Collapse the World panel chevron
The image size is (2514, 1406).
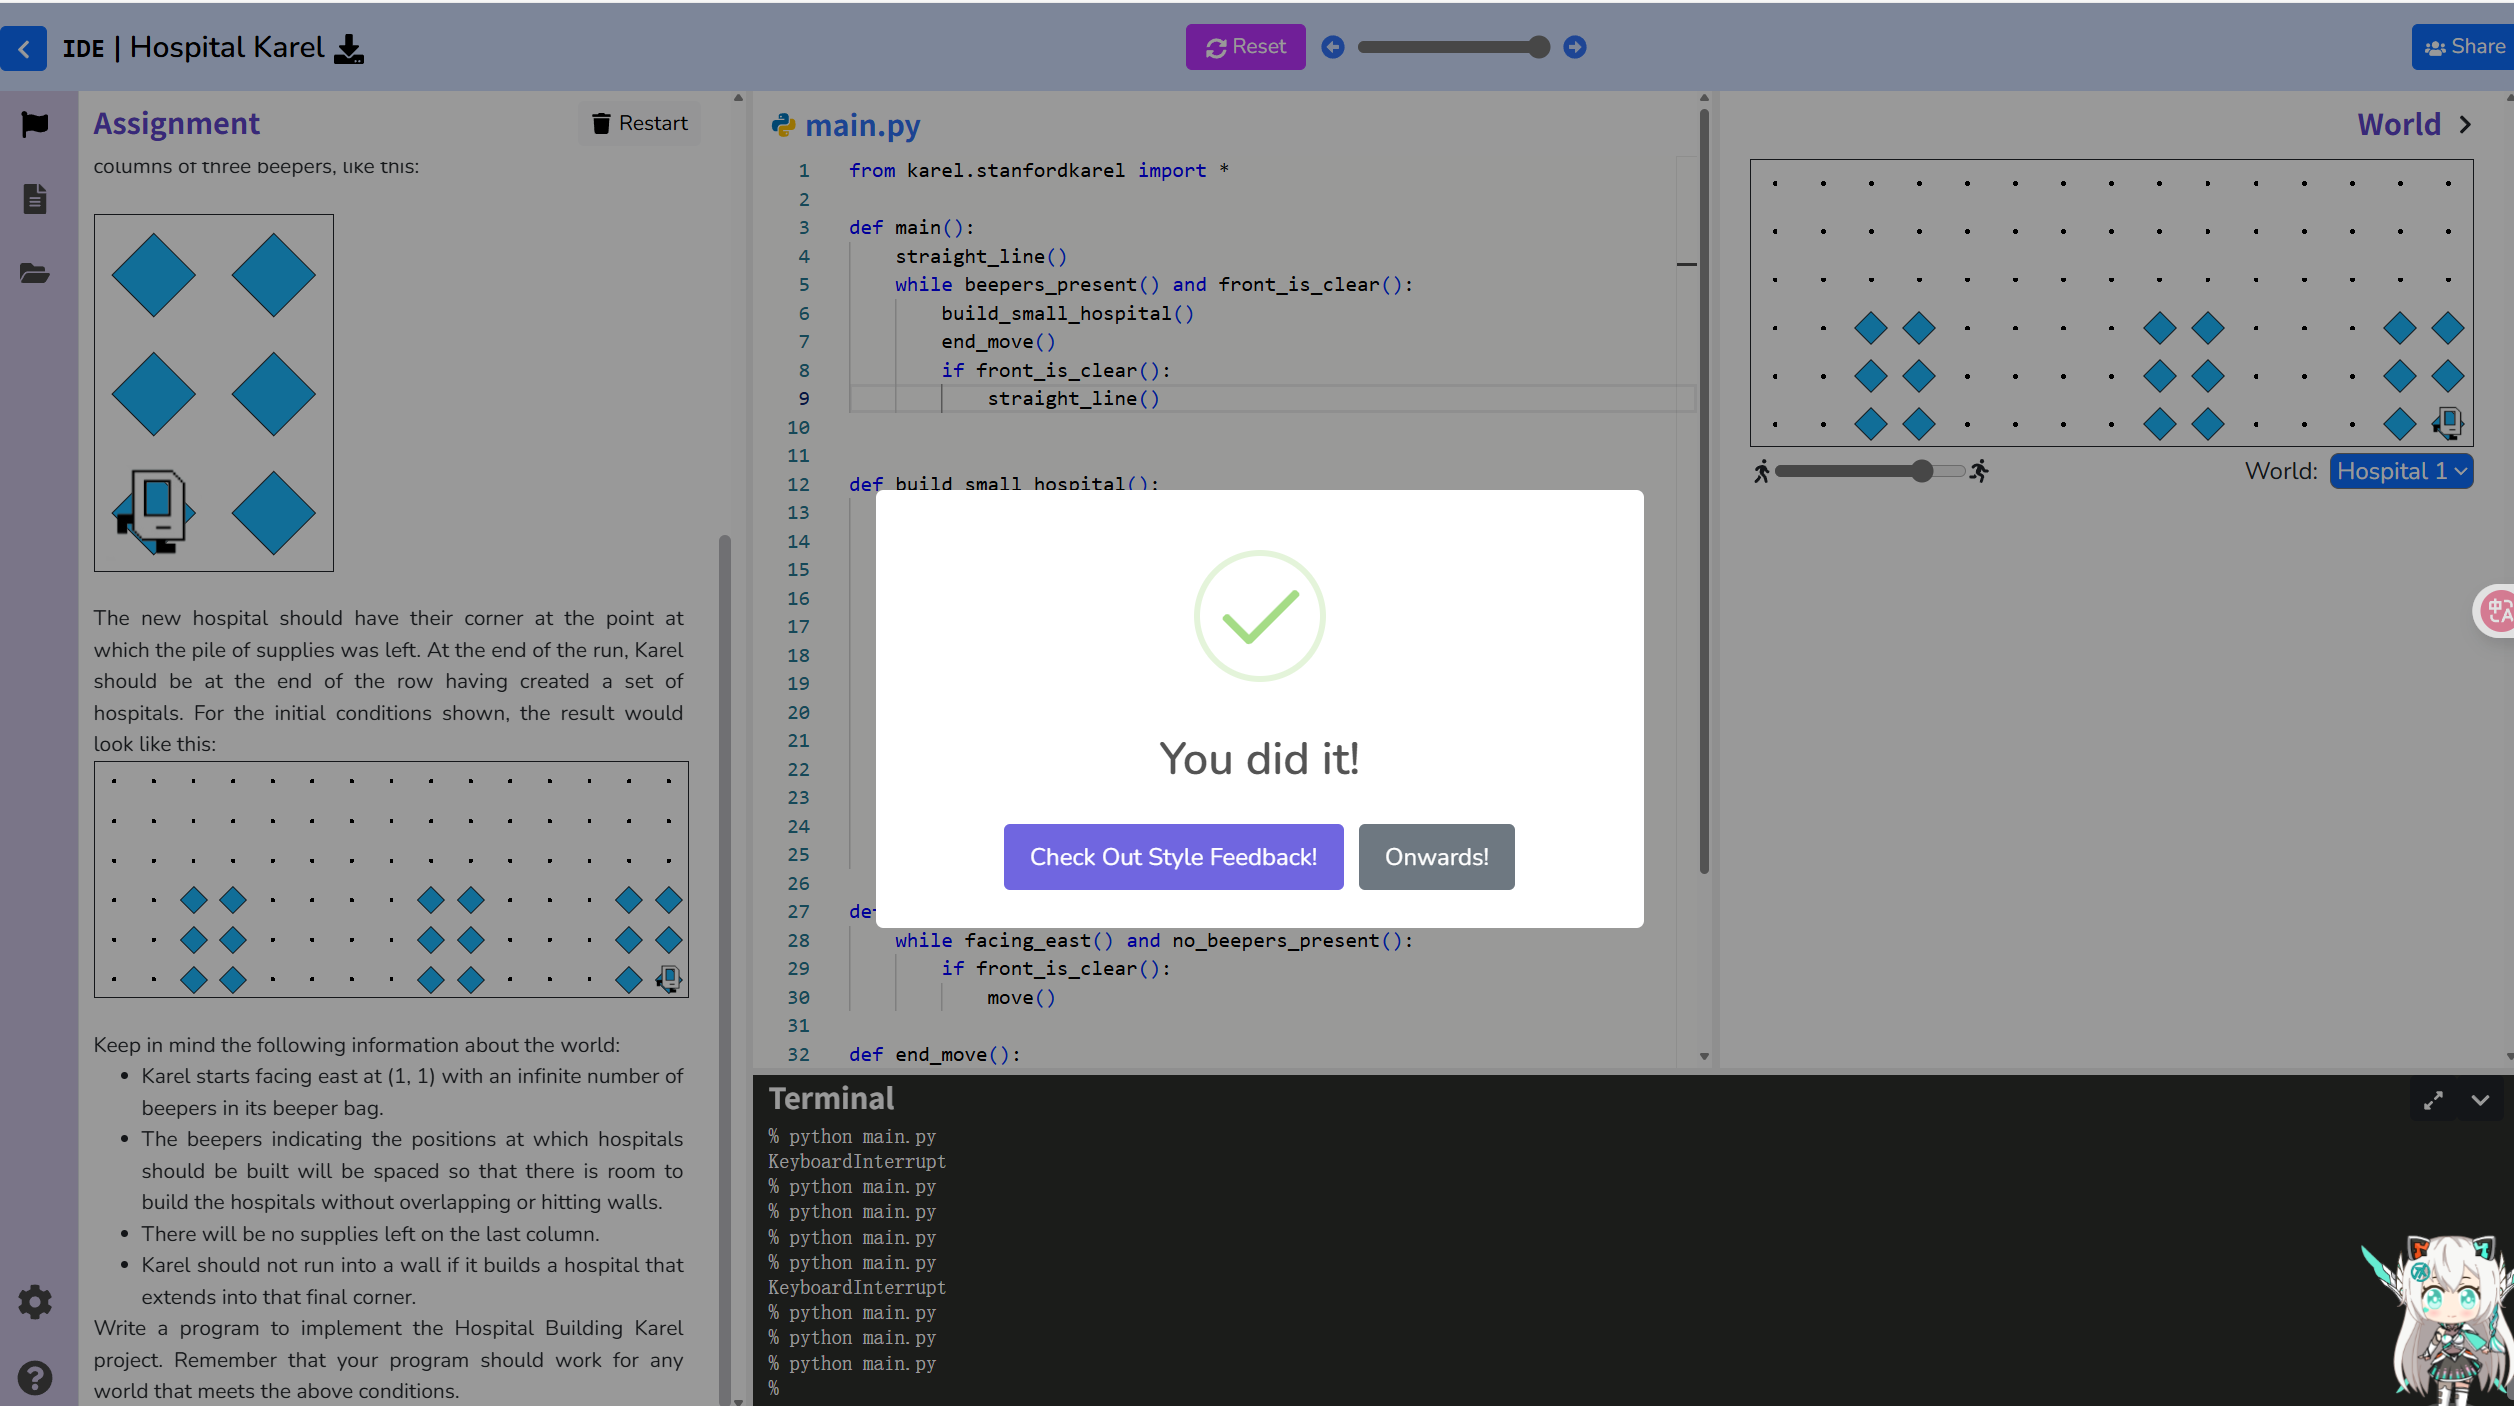click(x=2465, y=125)
